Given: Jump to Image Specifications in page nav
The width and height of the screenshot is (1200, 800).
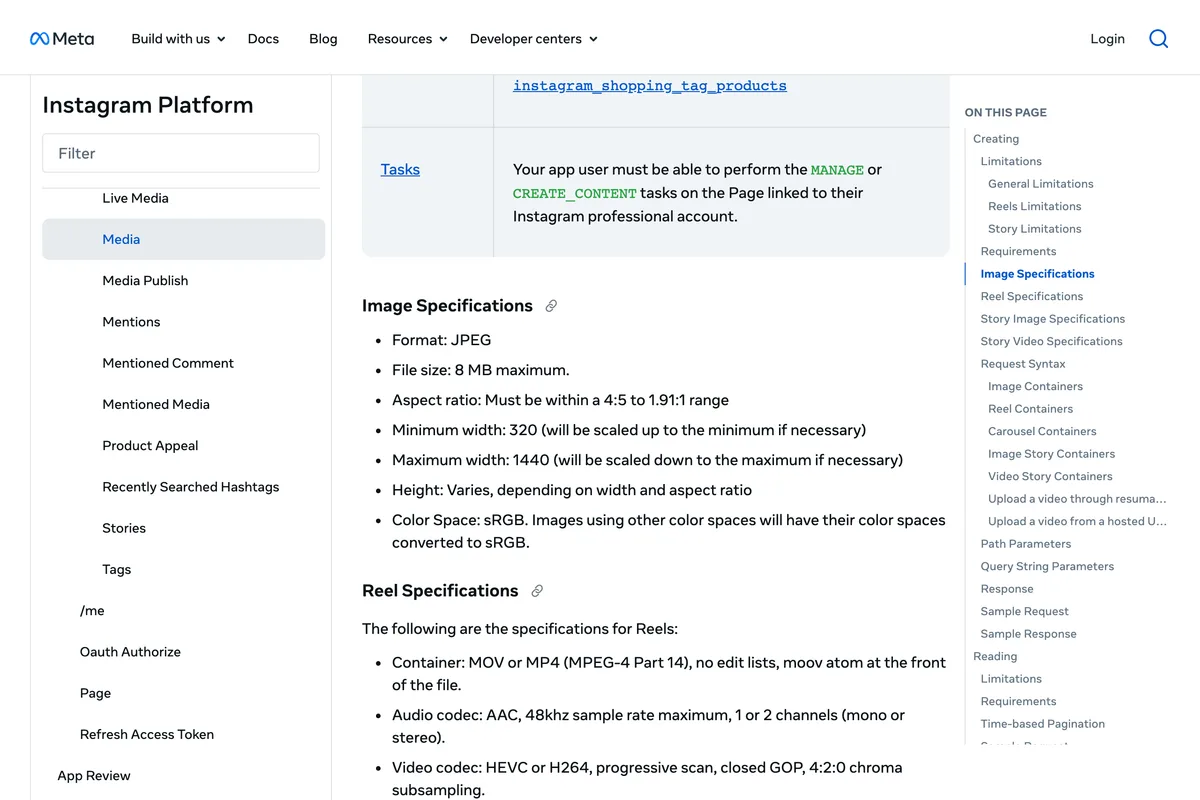Looking at the screenshot, I should [1038, 274].
